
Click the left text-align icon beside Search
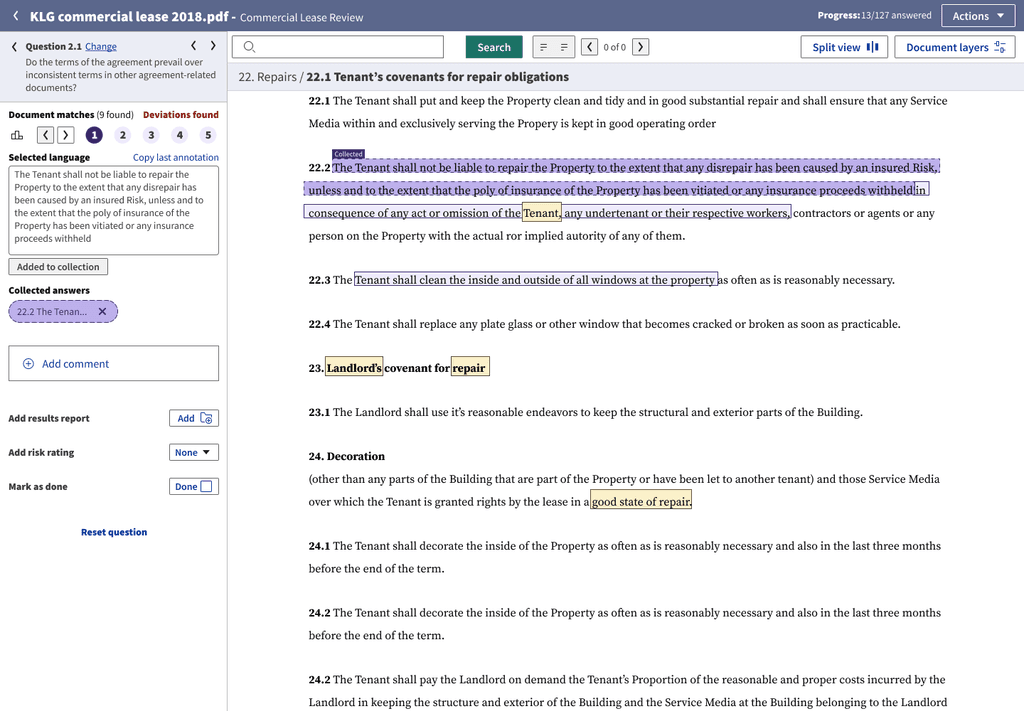(543, 47)
